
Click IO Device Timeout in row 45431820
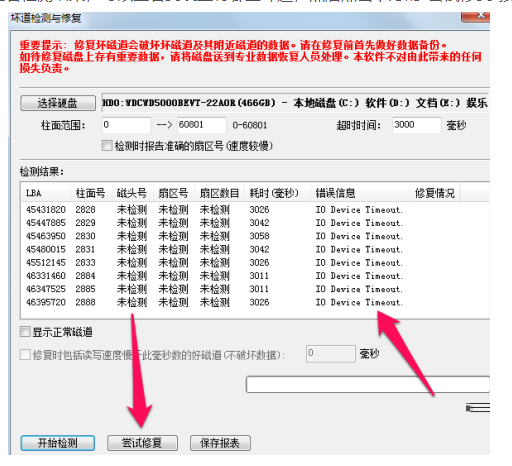359,210
